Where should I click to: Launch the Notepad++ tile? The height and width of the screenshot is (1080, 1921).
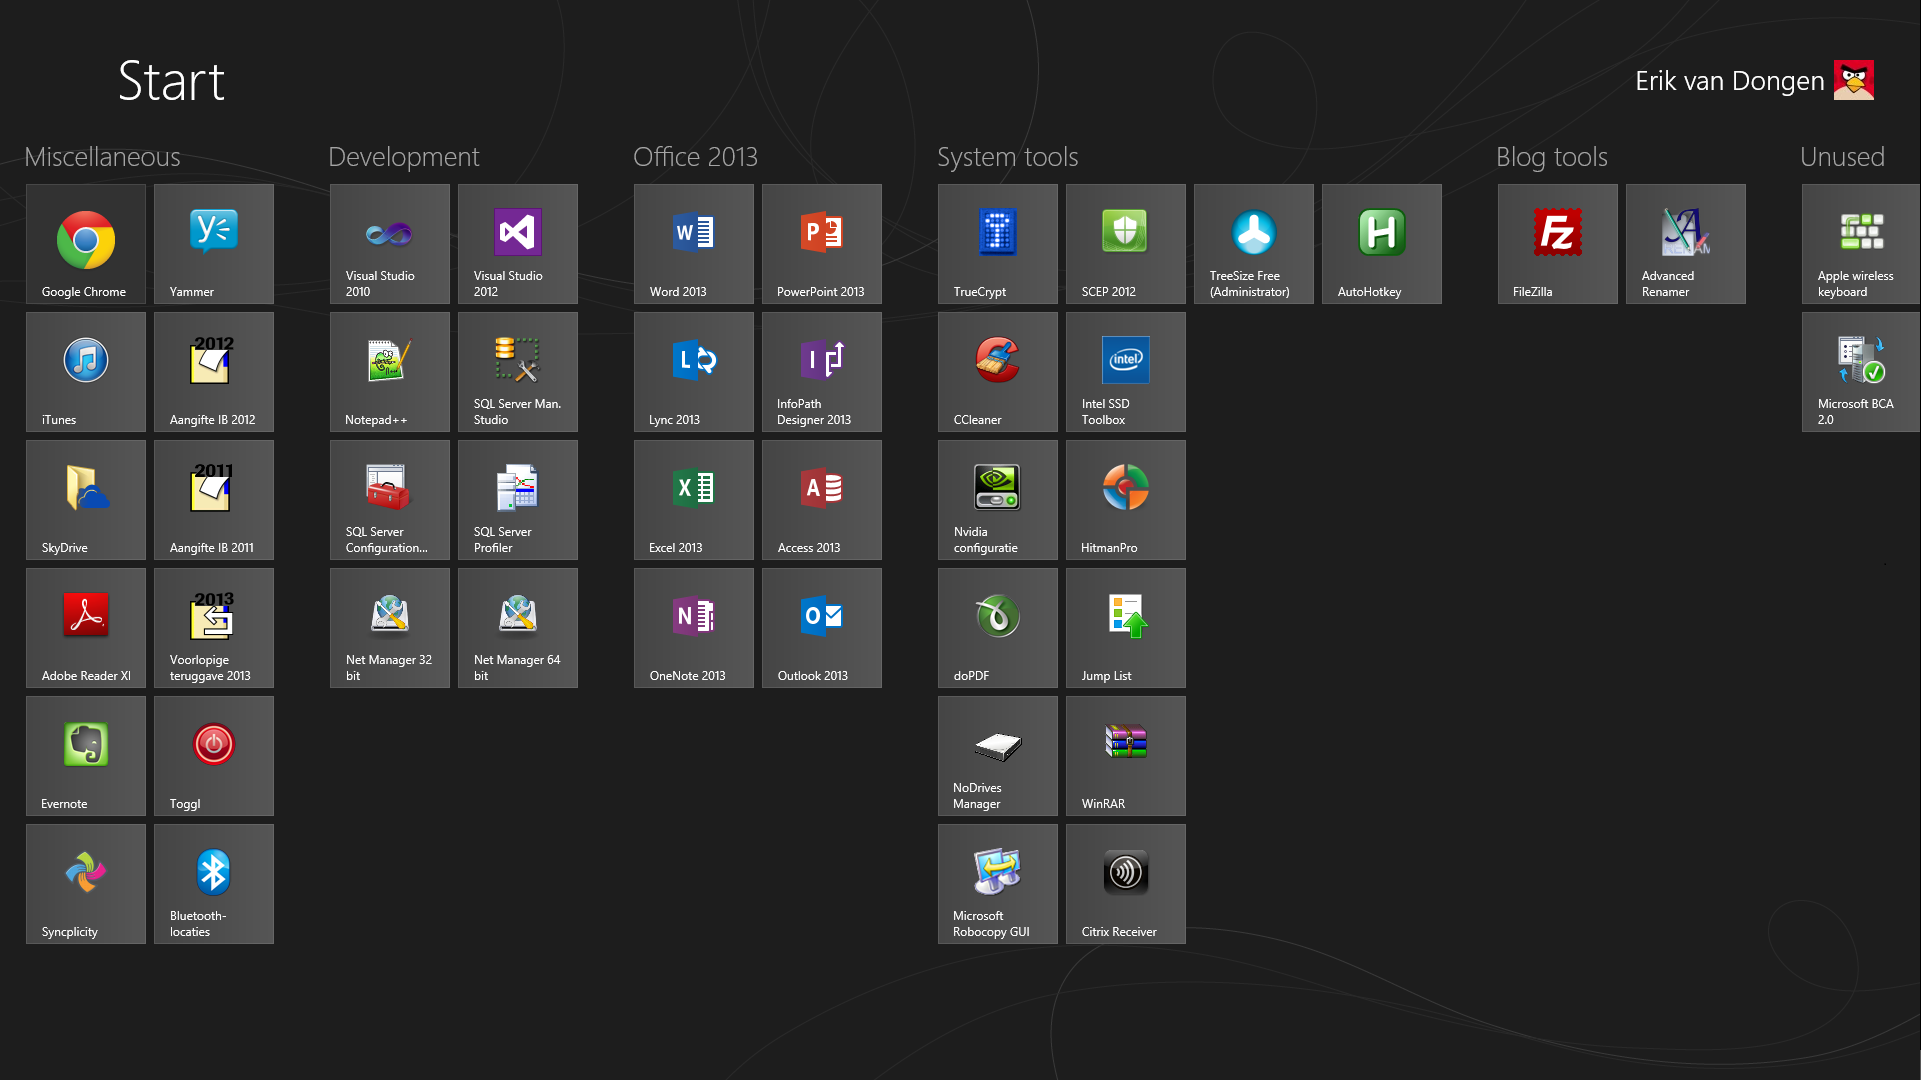[x=390, y=372]
